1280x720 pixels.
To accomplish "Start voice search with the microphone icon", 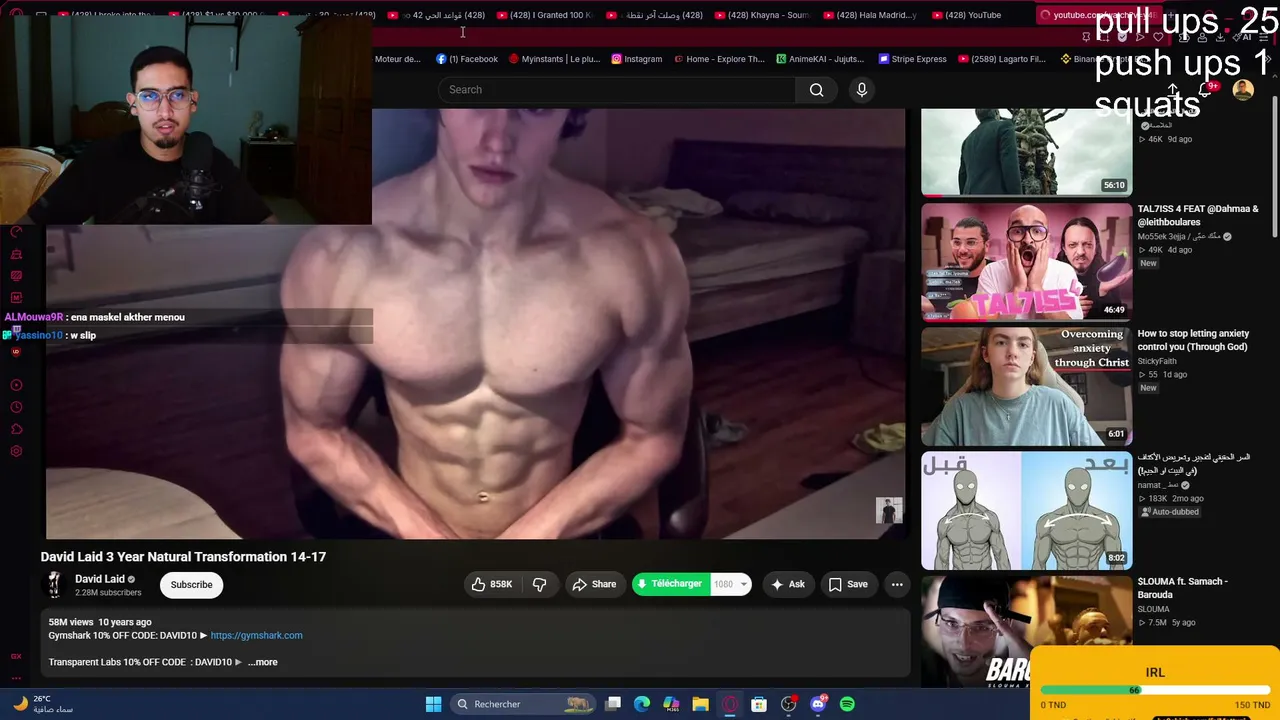I will click(862, 90).
